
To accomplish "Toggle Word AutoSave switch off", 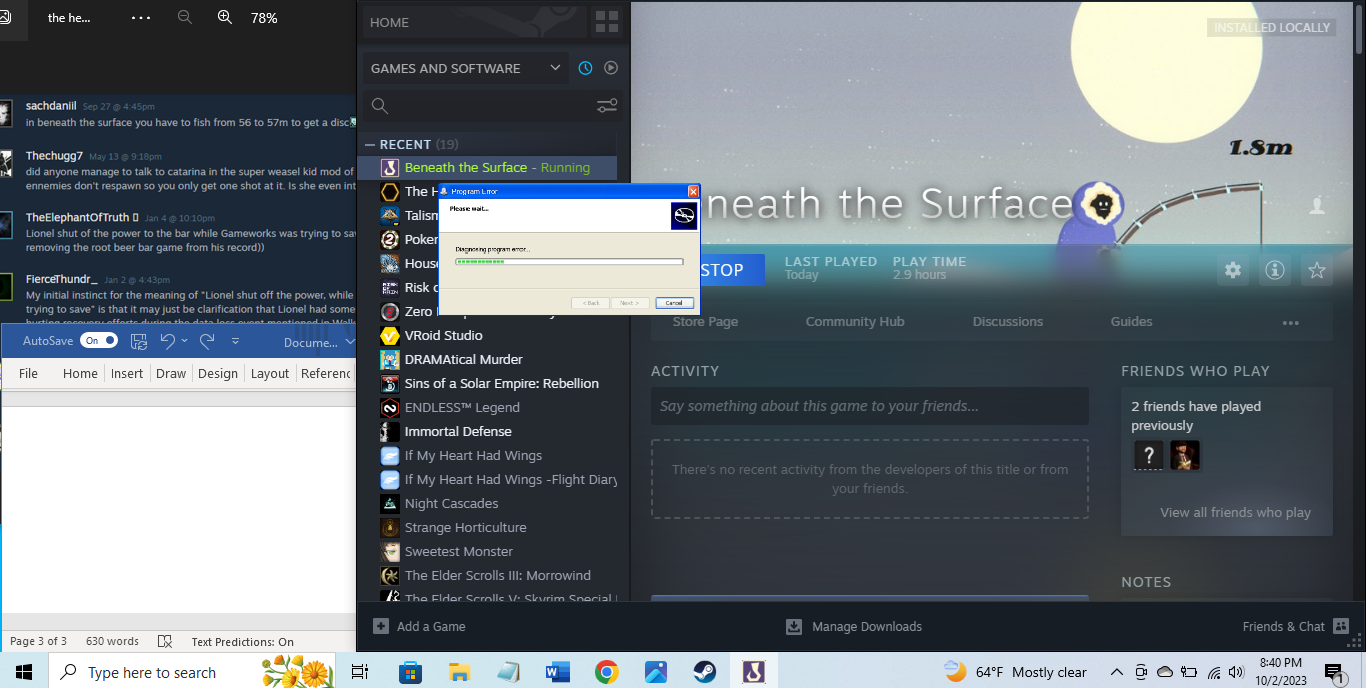I will [99, 341].
